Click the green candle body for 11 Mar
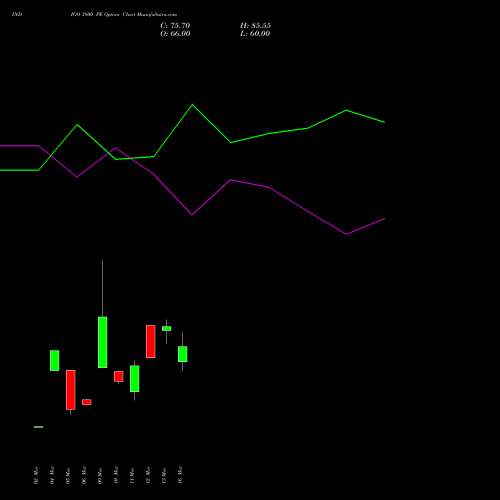Viewport: 500px width, 500px height. tap(135, 379)
